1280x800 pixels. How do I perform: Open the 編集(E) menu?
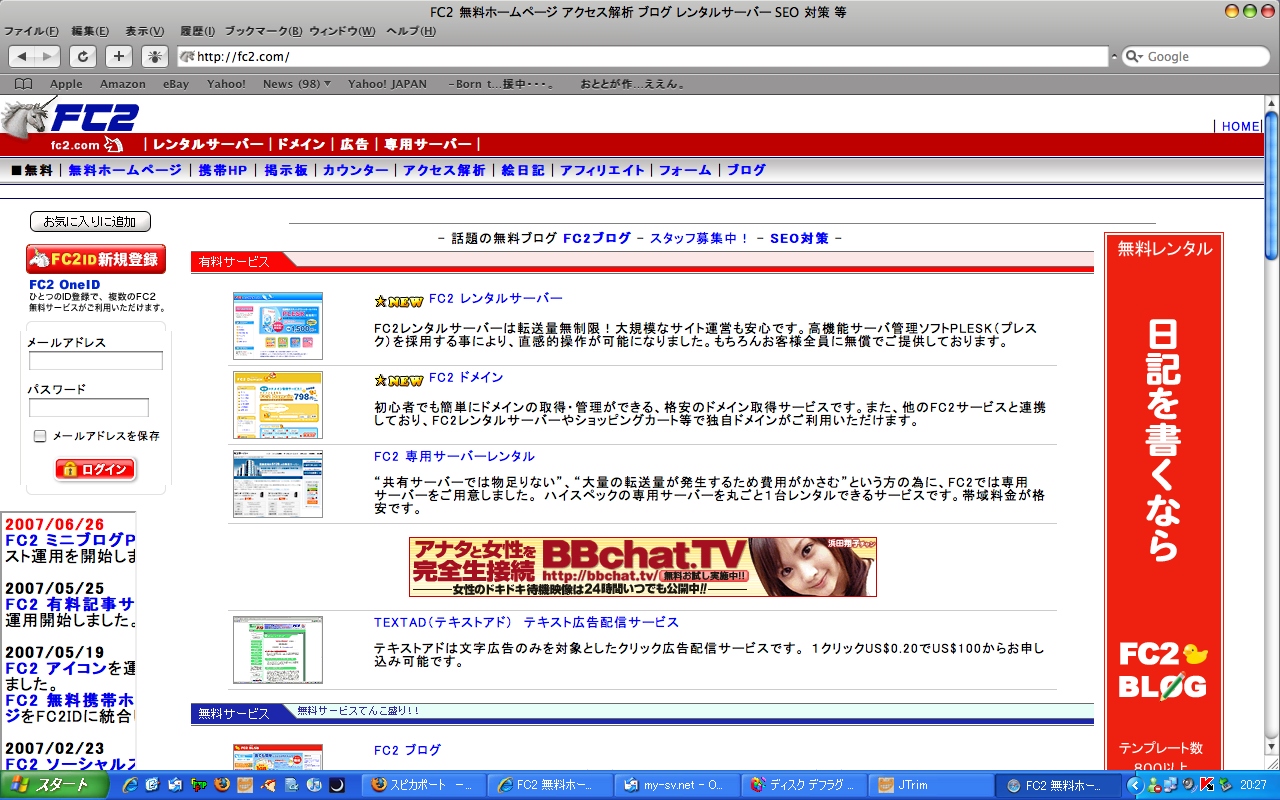pyautogui.click(x=91, y=31)
